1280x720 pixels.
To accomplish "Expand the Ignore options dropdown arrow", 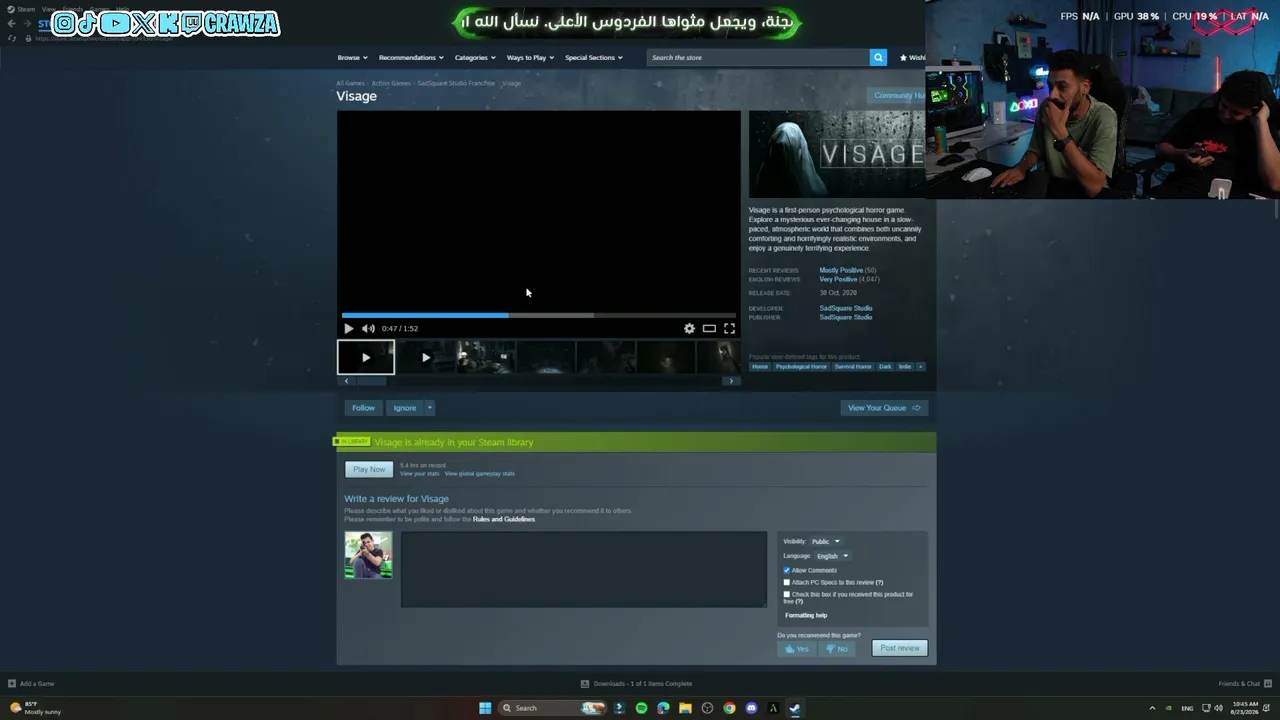I will coord(430,408).
